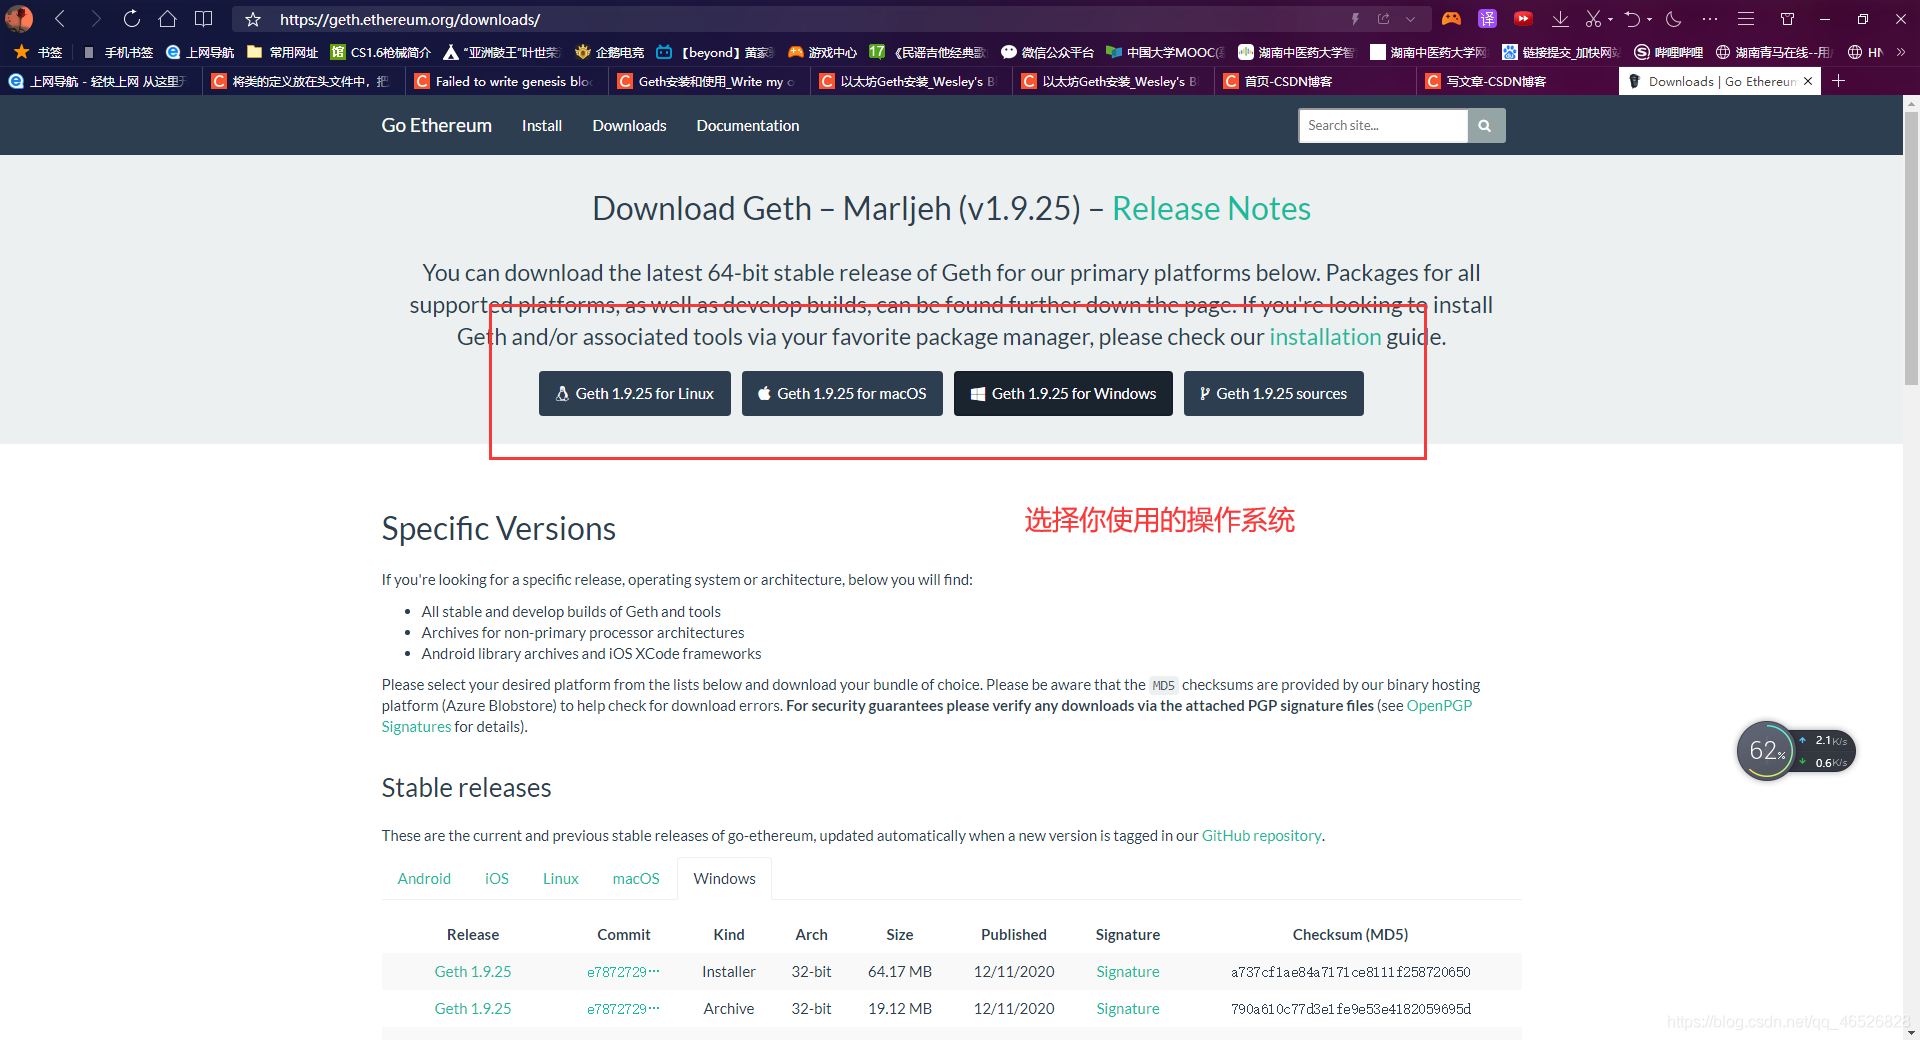Viewport: 1920px width, 1040px height.
Task: Submit search with the magnifier button
Action: (1486, 125)
